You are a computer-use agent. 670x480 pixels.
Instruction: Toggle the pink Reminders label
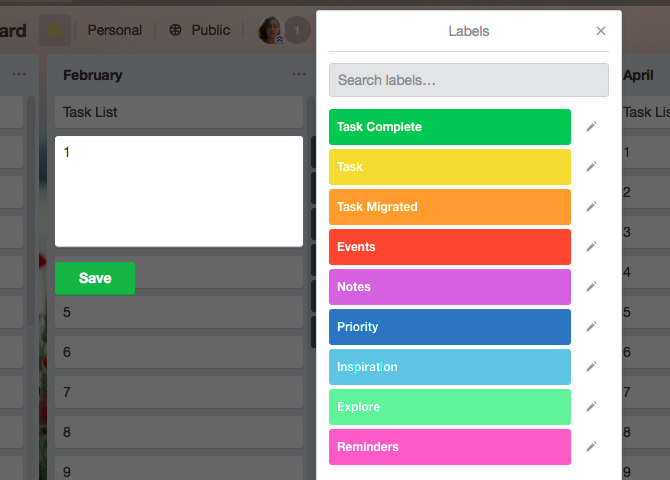click(x=449, y=447)
